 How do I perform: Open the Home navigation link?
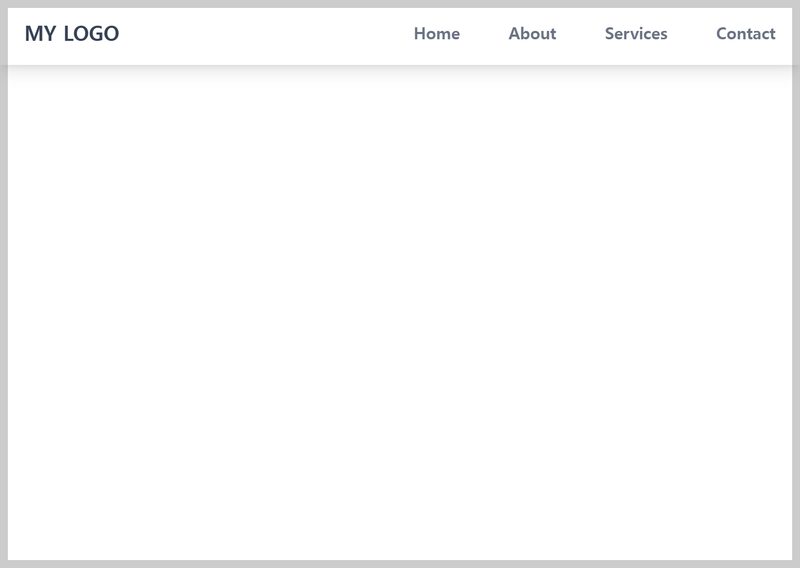(x=436, y=34)
